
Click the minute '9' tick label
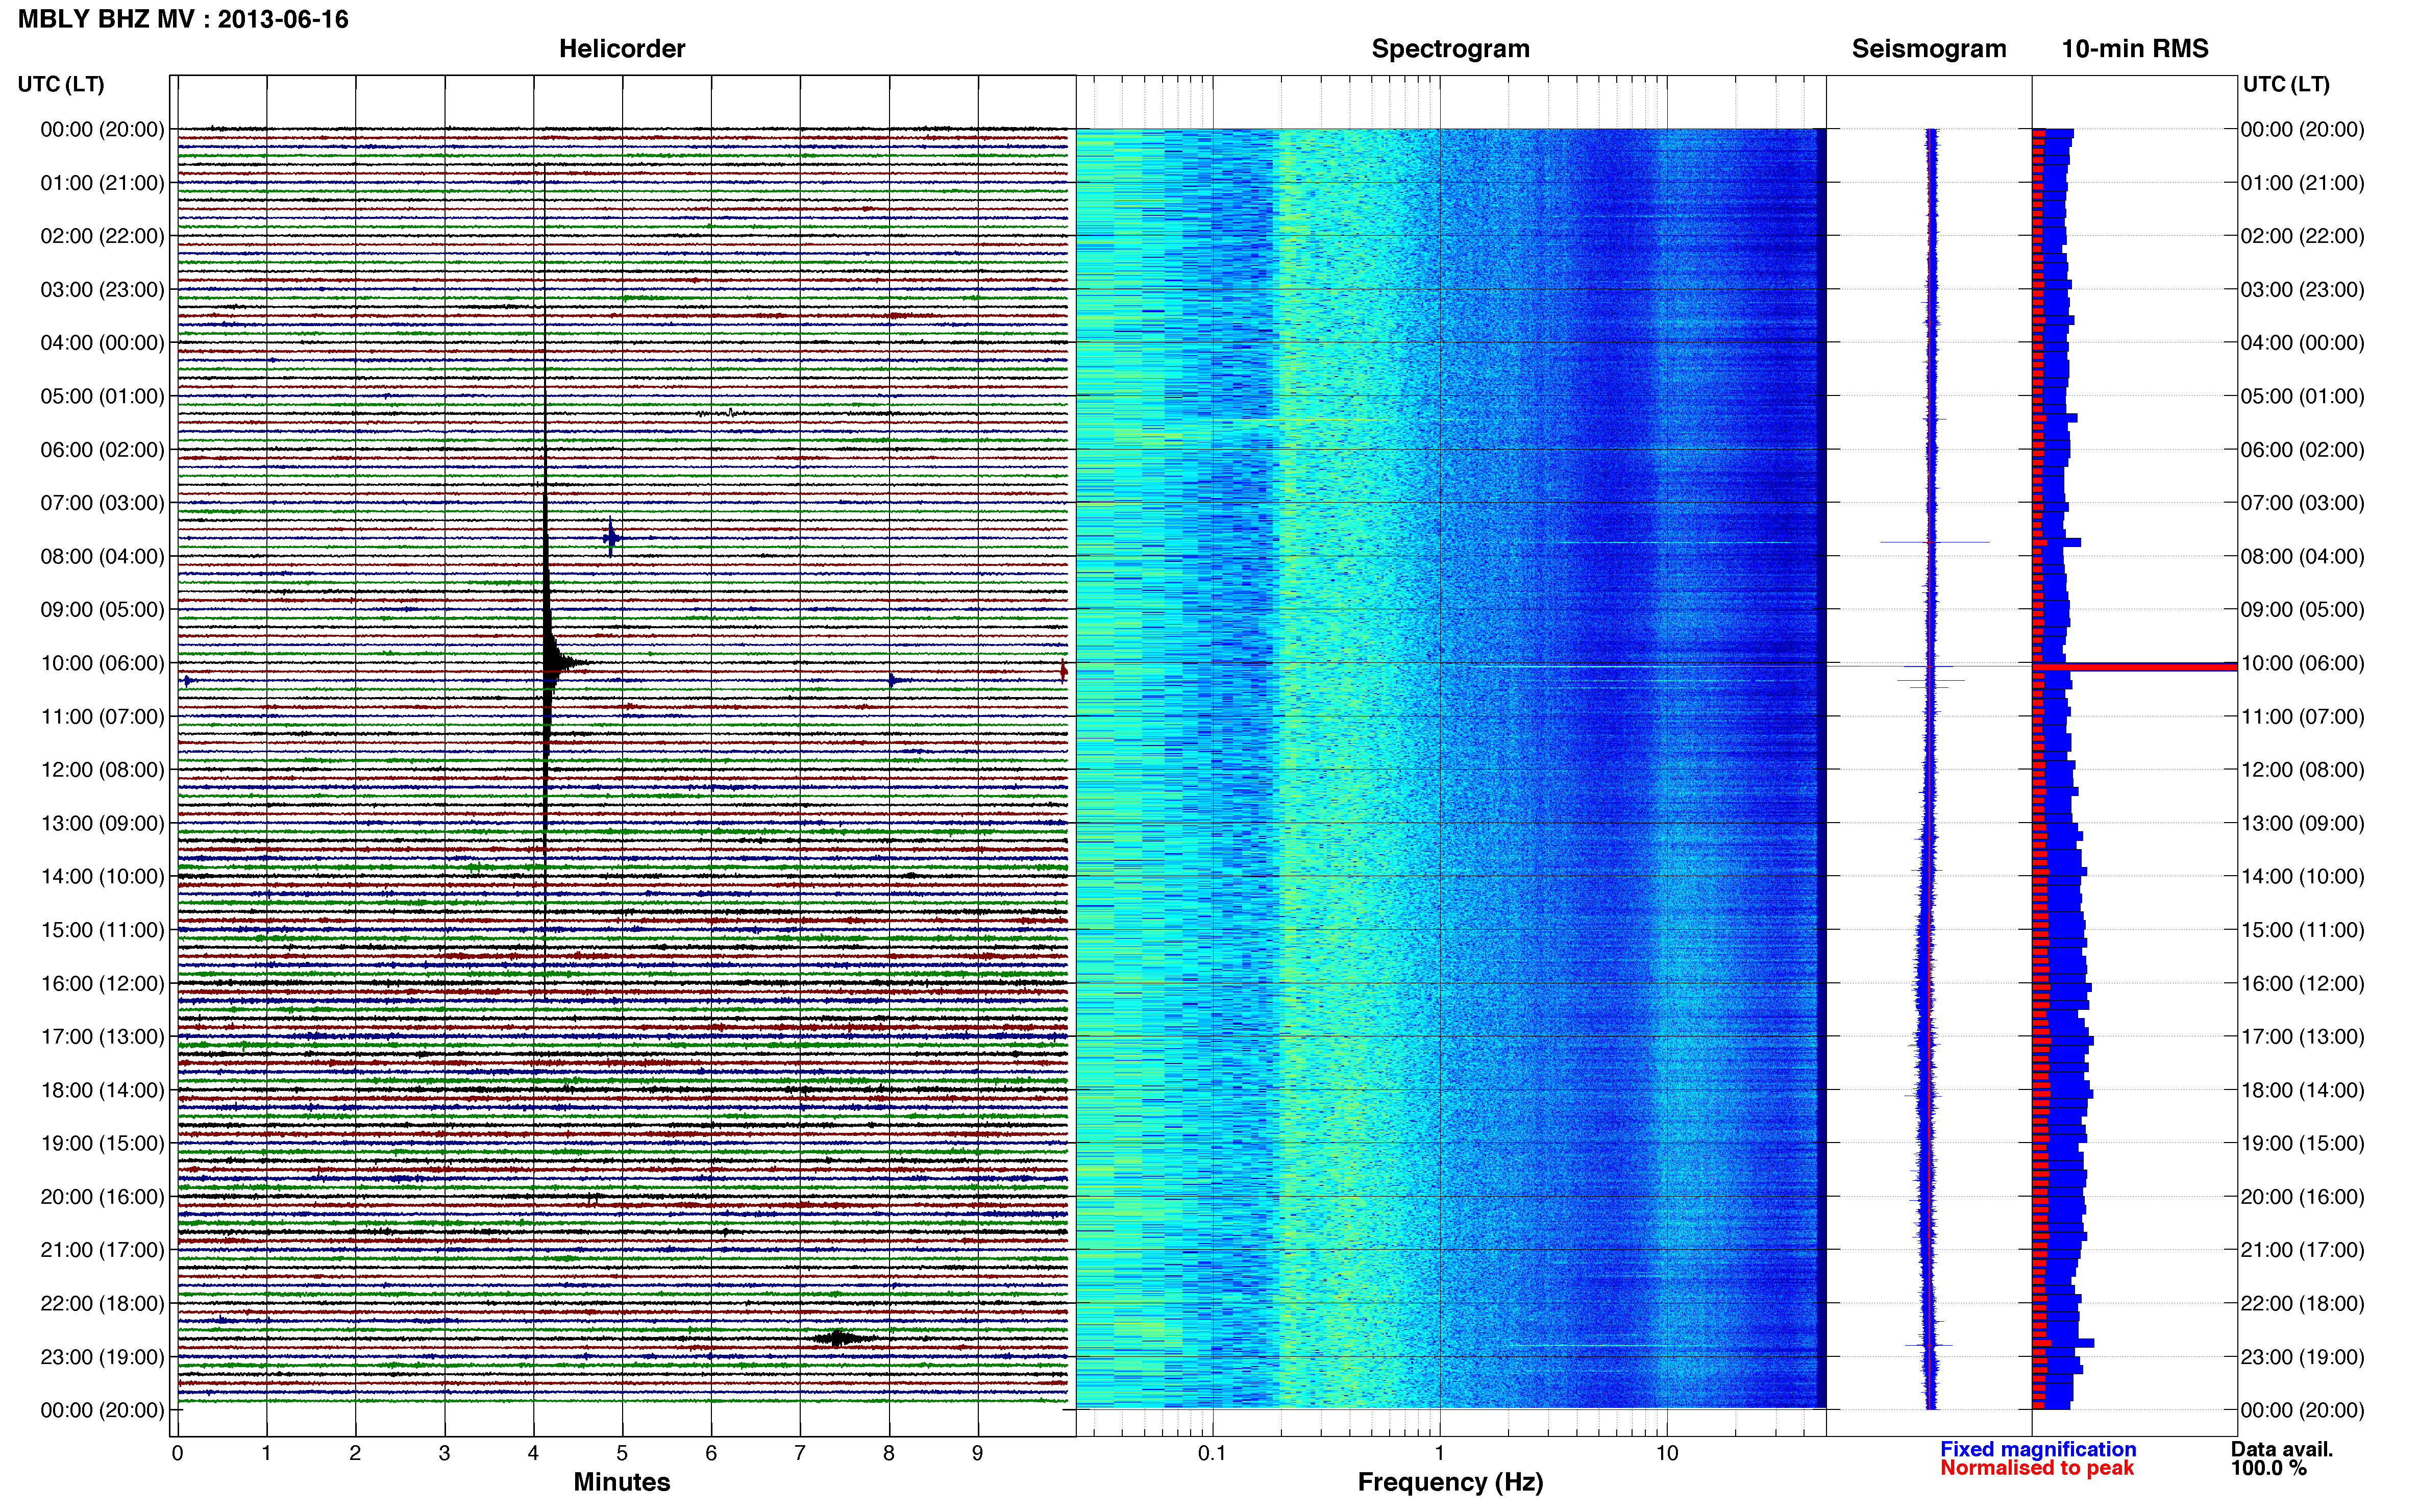[978, 1453]
